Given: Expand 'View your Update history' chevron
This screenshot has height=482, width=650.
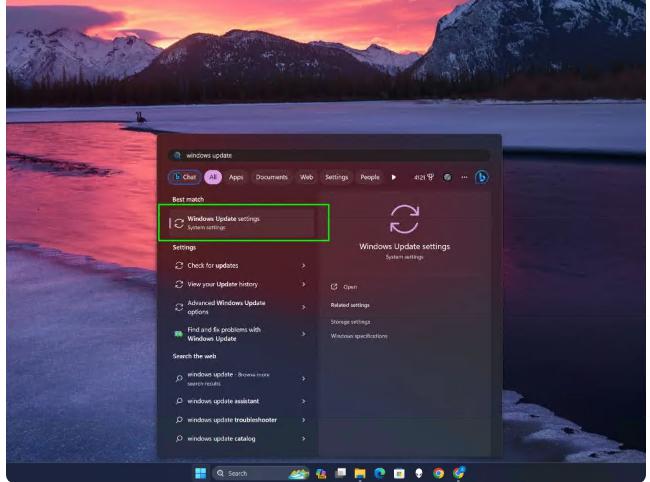Looking at the screenshot, I should click(303, 284).
